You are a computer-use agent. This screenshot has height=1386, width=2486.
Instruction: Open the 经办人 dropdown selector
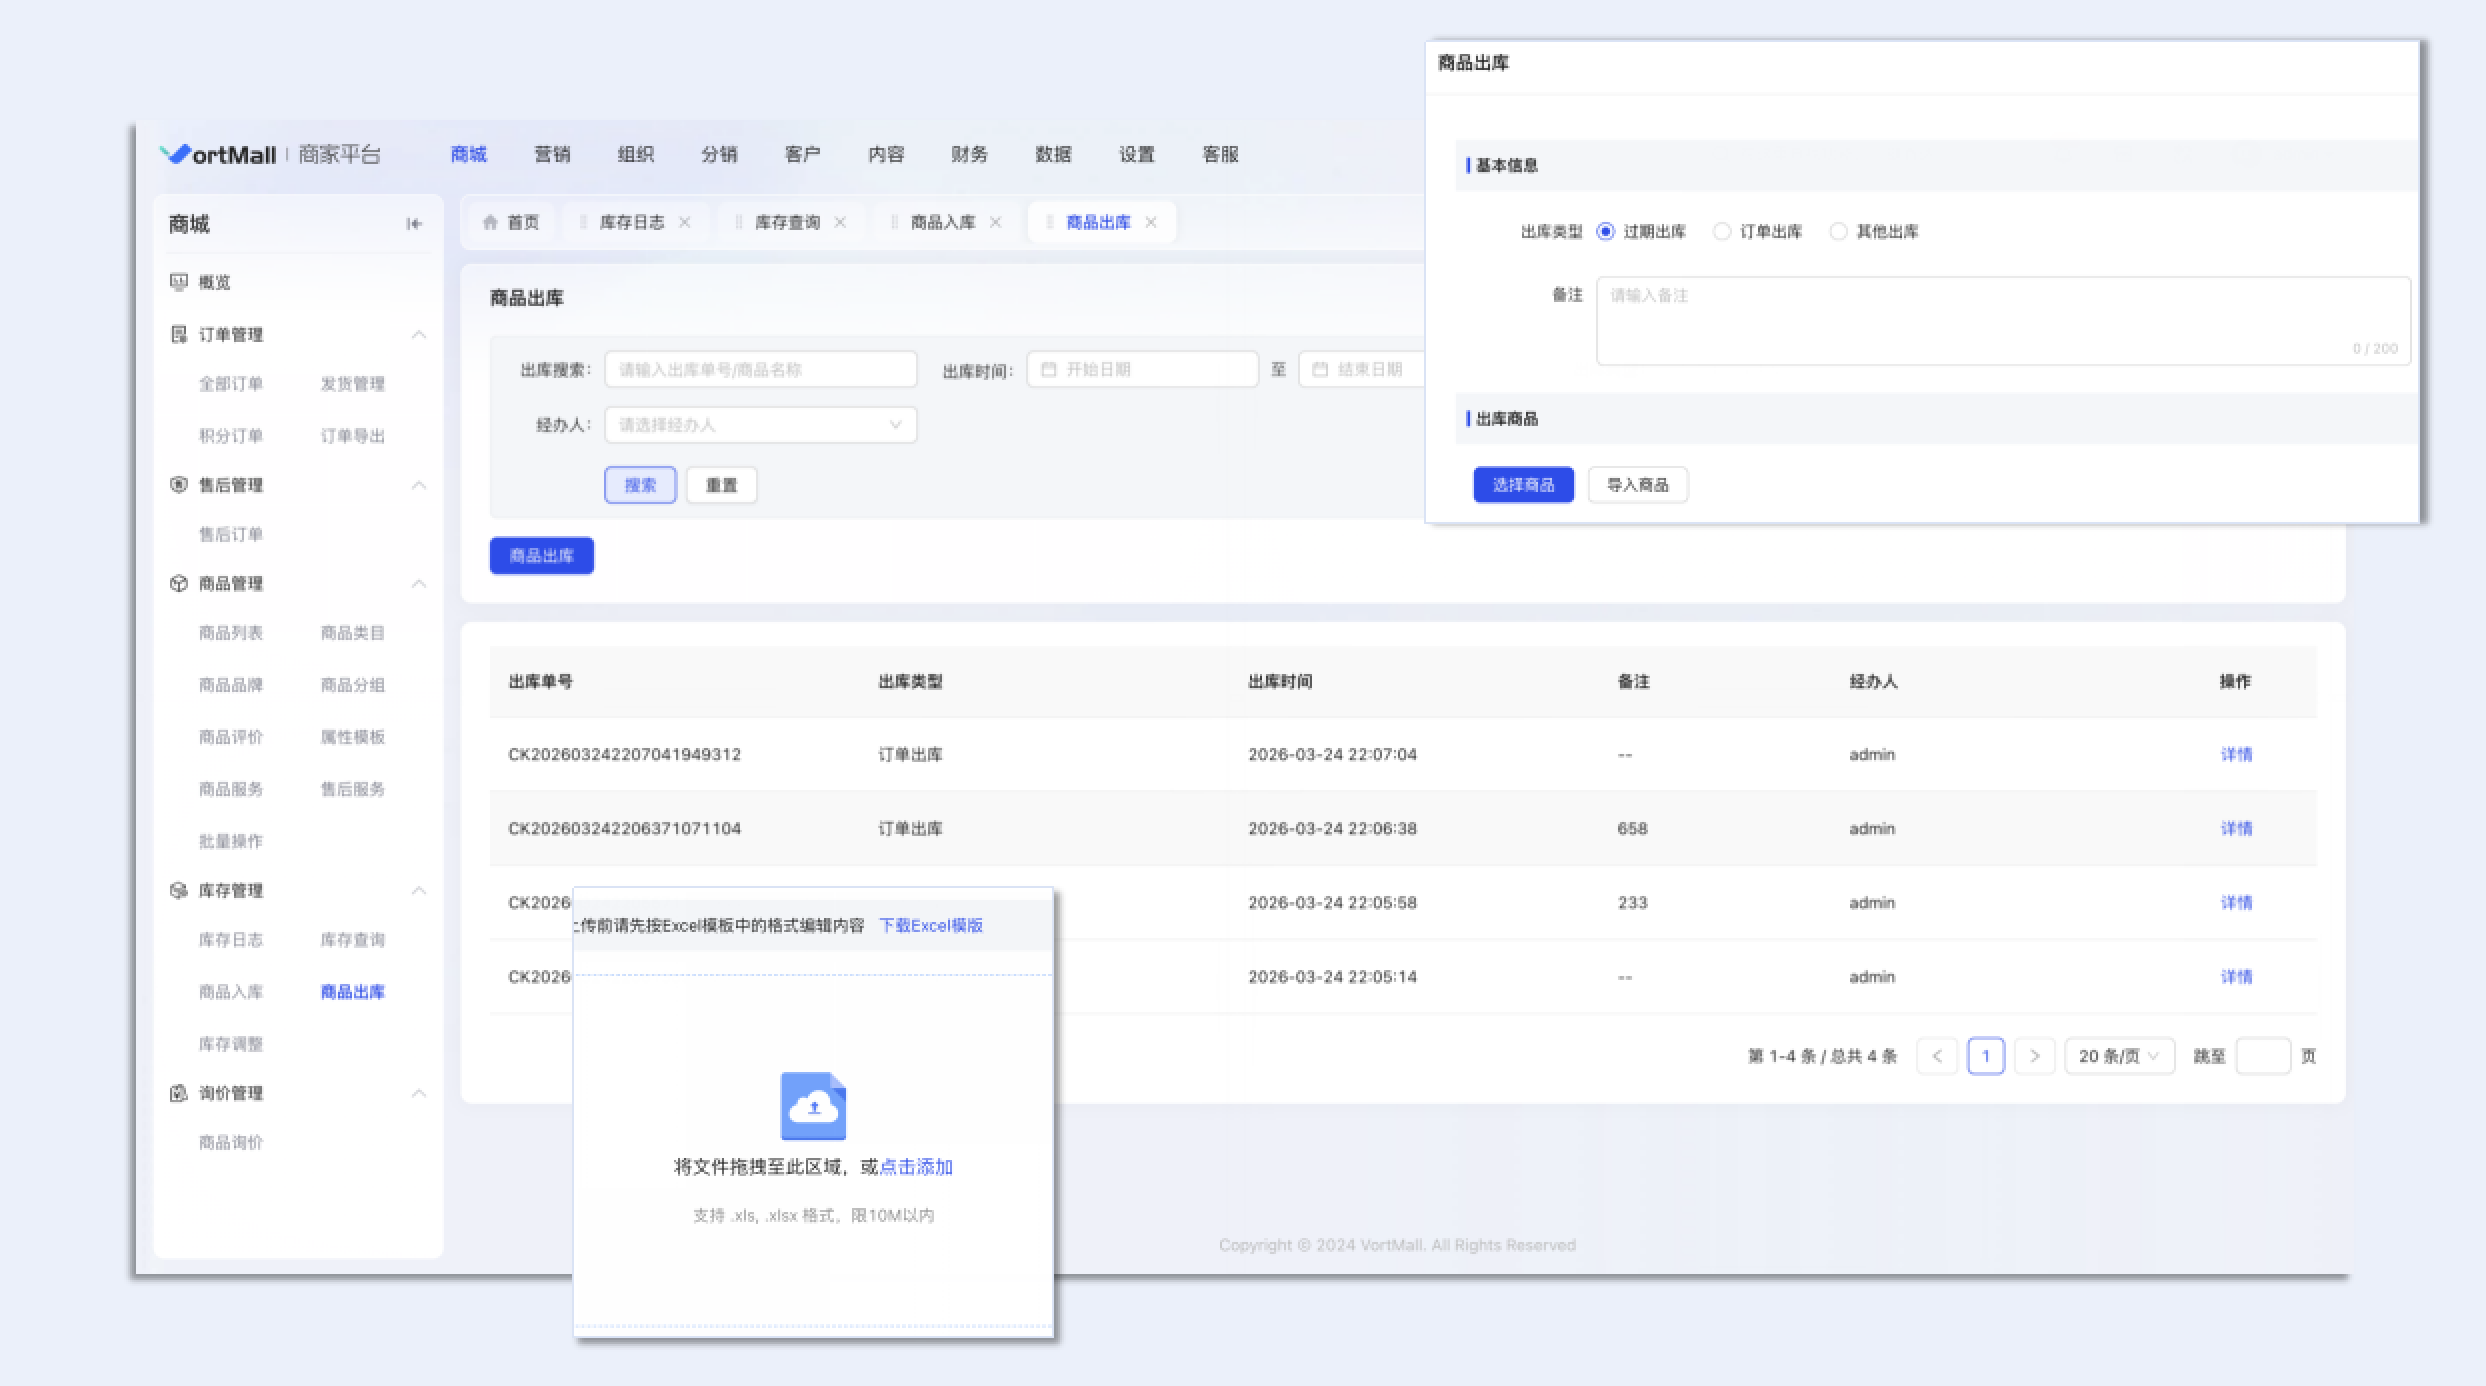pyautogui.click(x=760, y=425)
